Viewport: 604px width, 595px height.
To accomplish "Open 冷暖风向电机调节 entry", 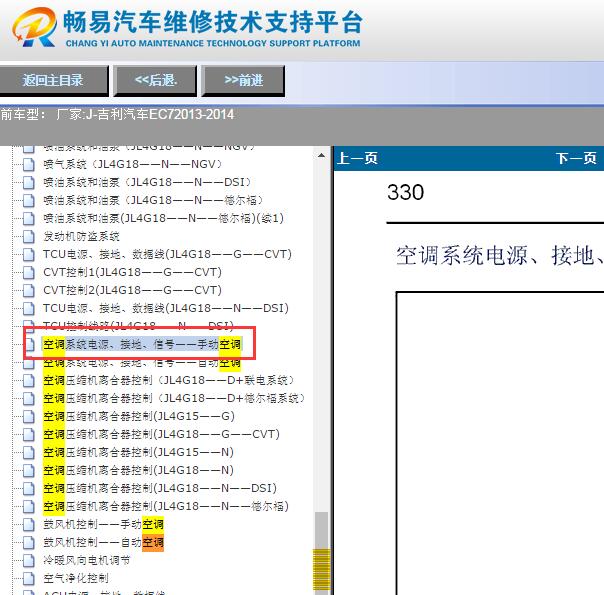I will tap(87, 560).
